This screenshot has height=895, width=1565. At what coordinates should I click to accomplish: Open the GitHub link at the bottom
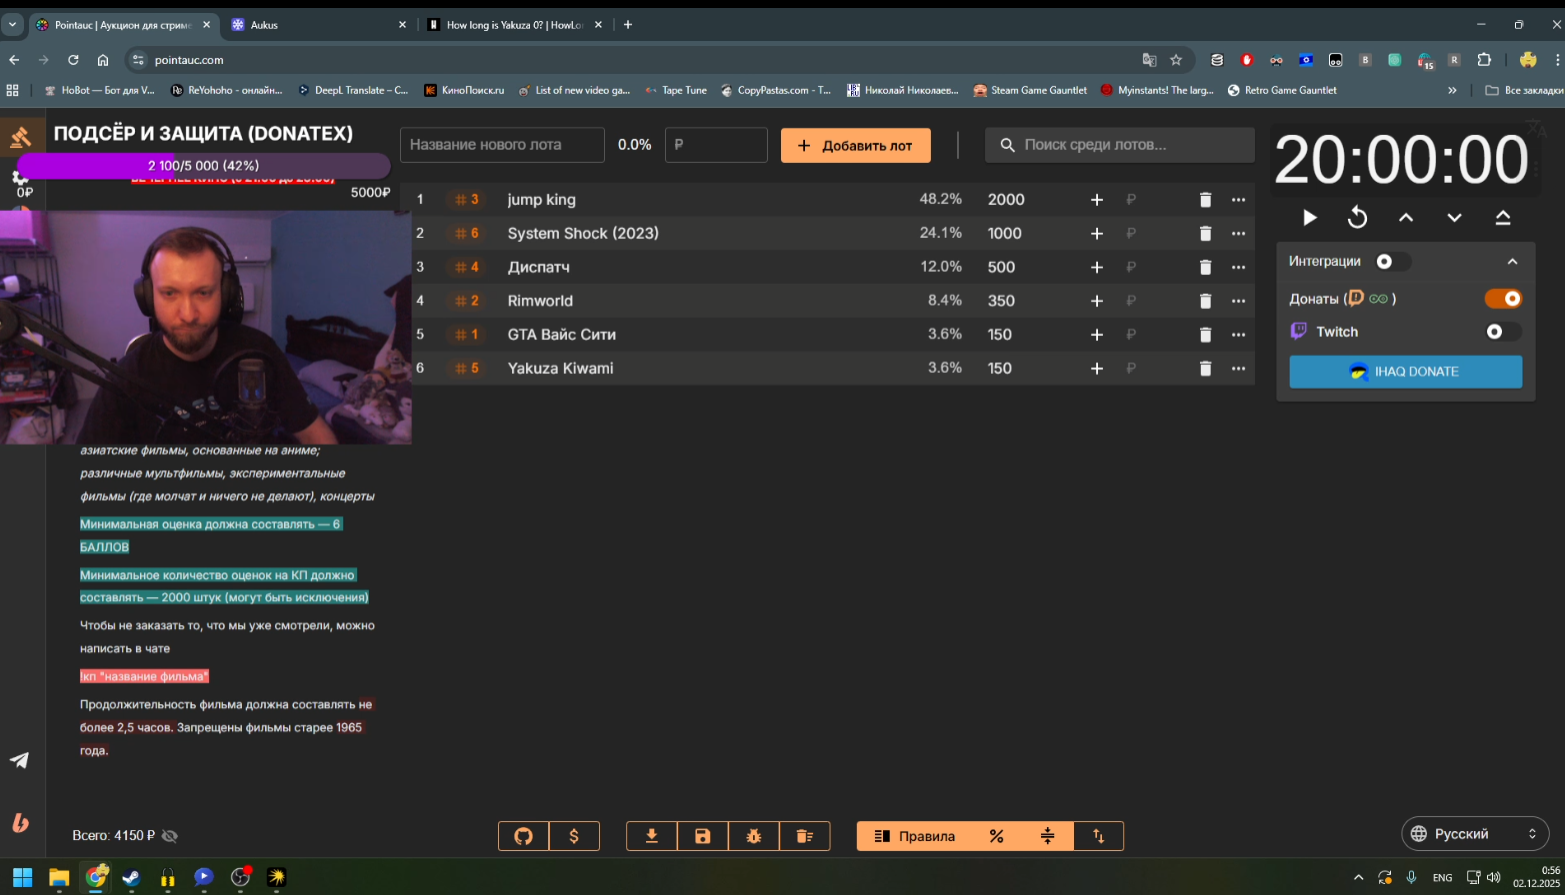[x=523, y=836]
